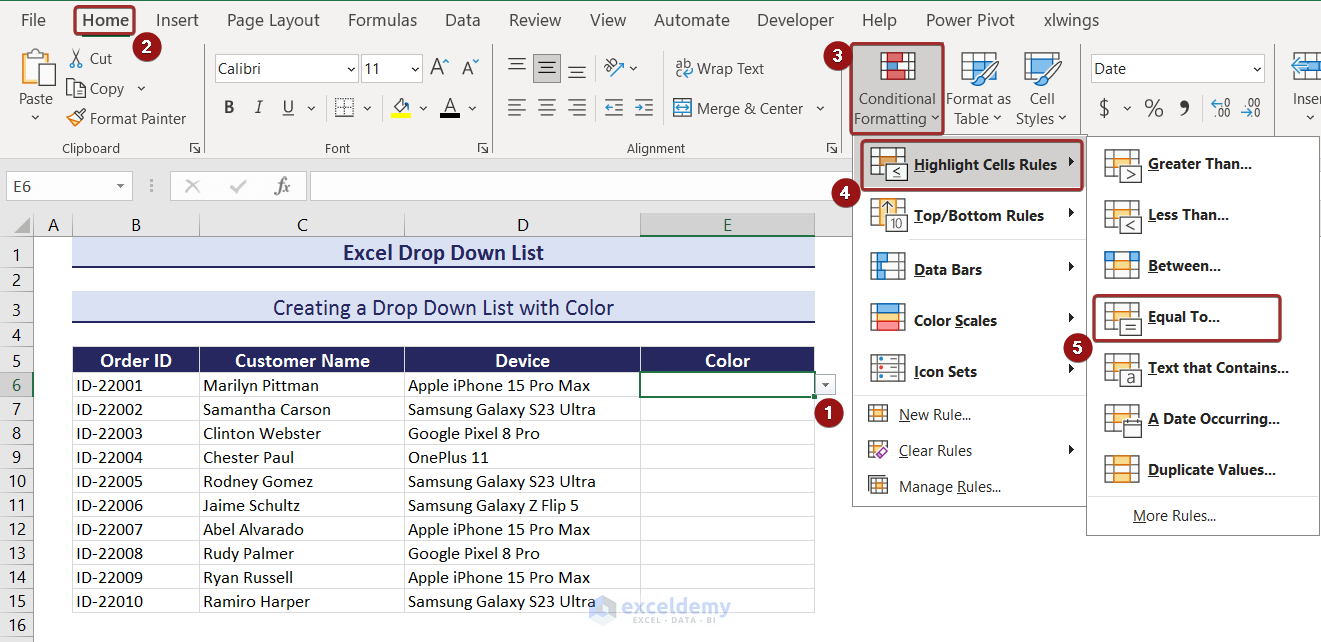The height and width of the screenshot is (642, 1321).
Task: Apply the Font Color swatch
Action: coord(449,108)
